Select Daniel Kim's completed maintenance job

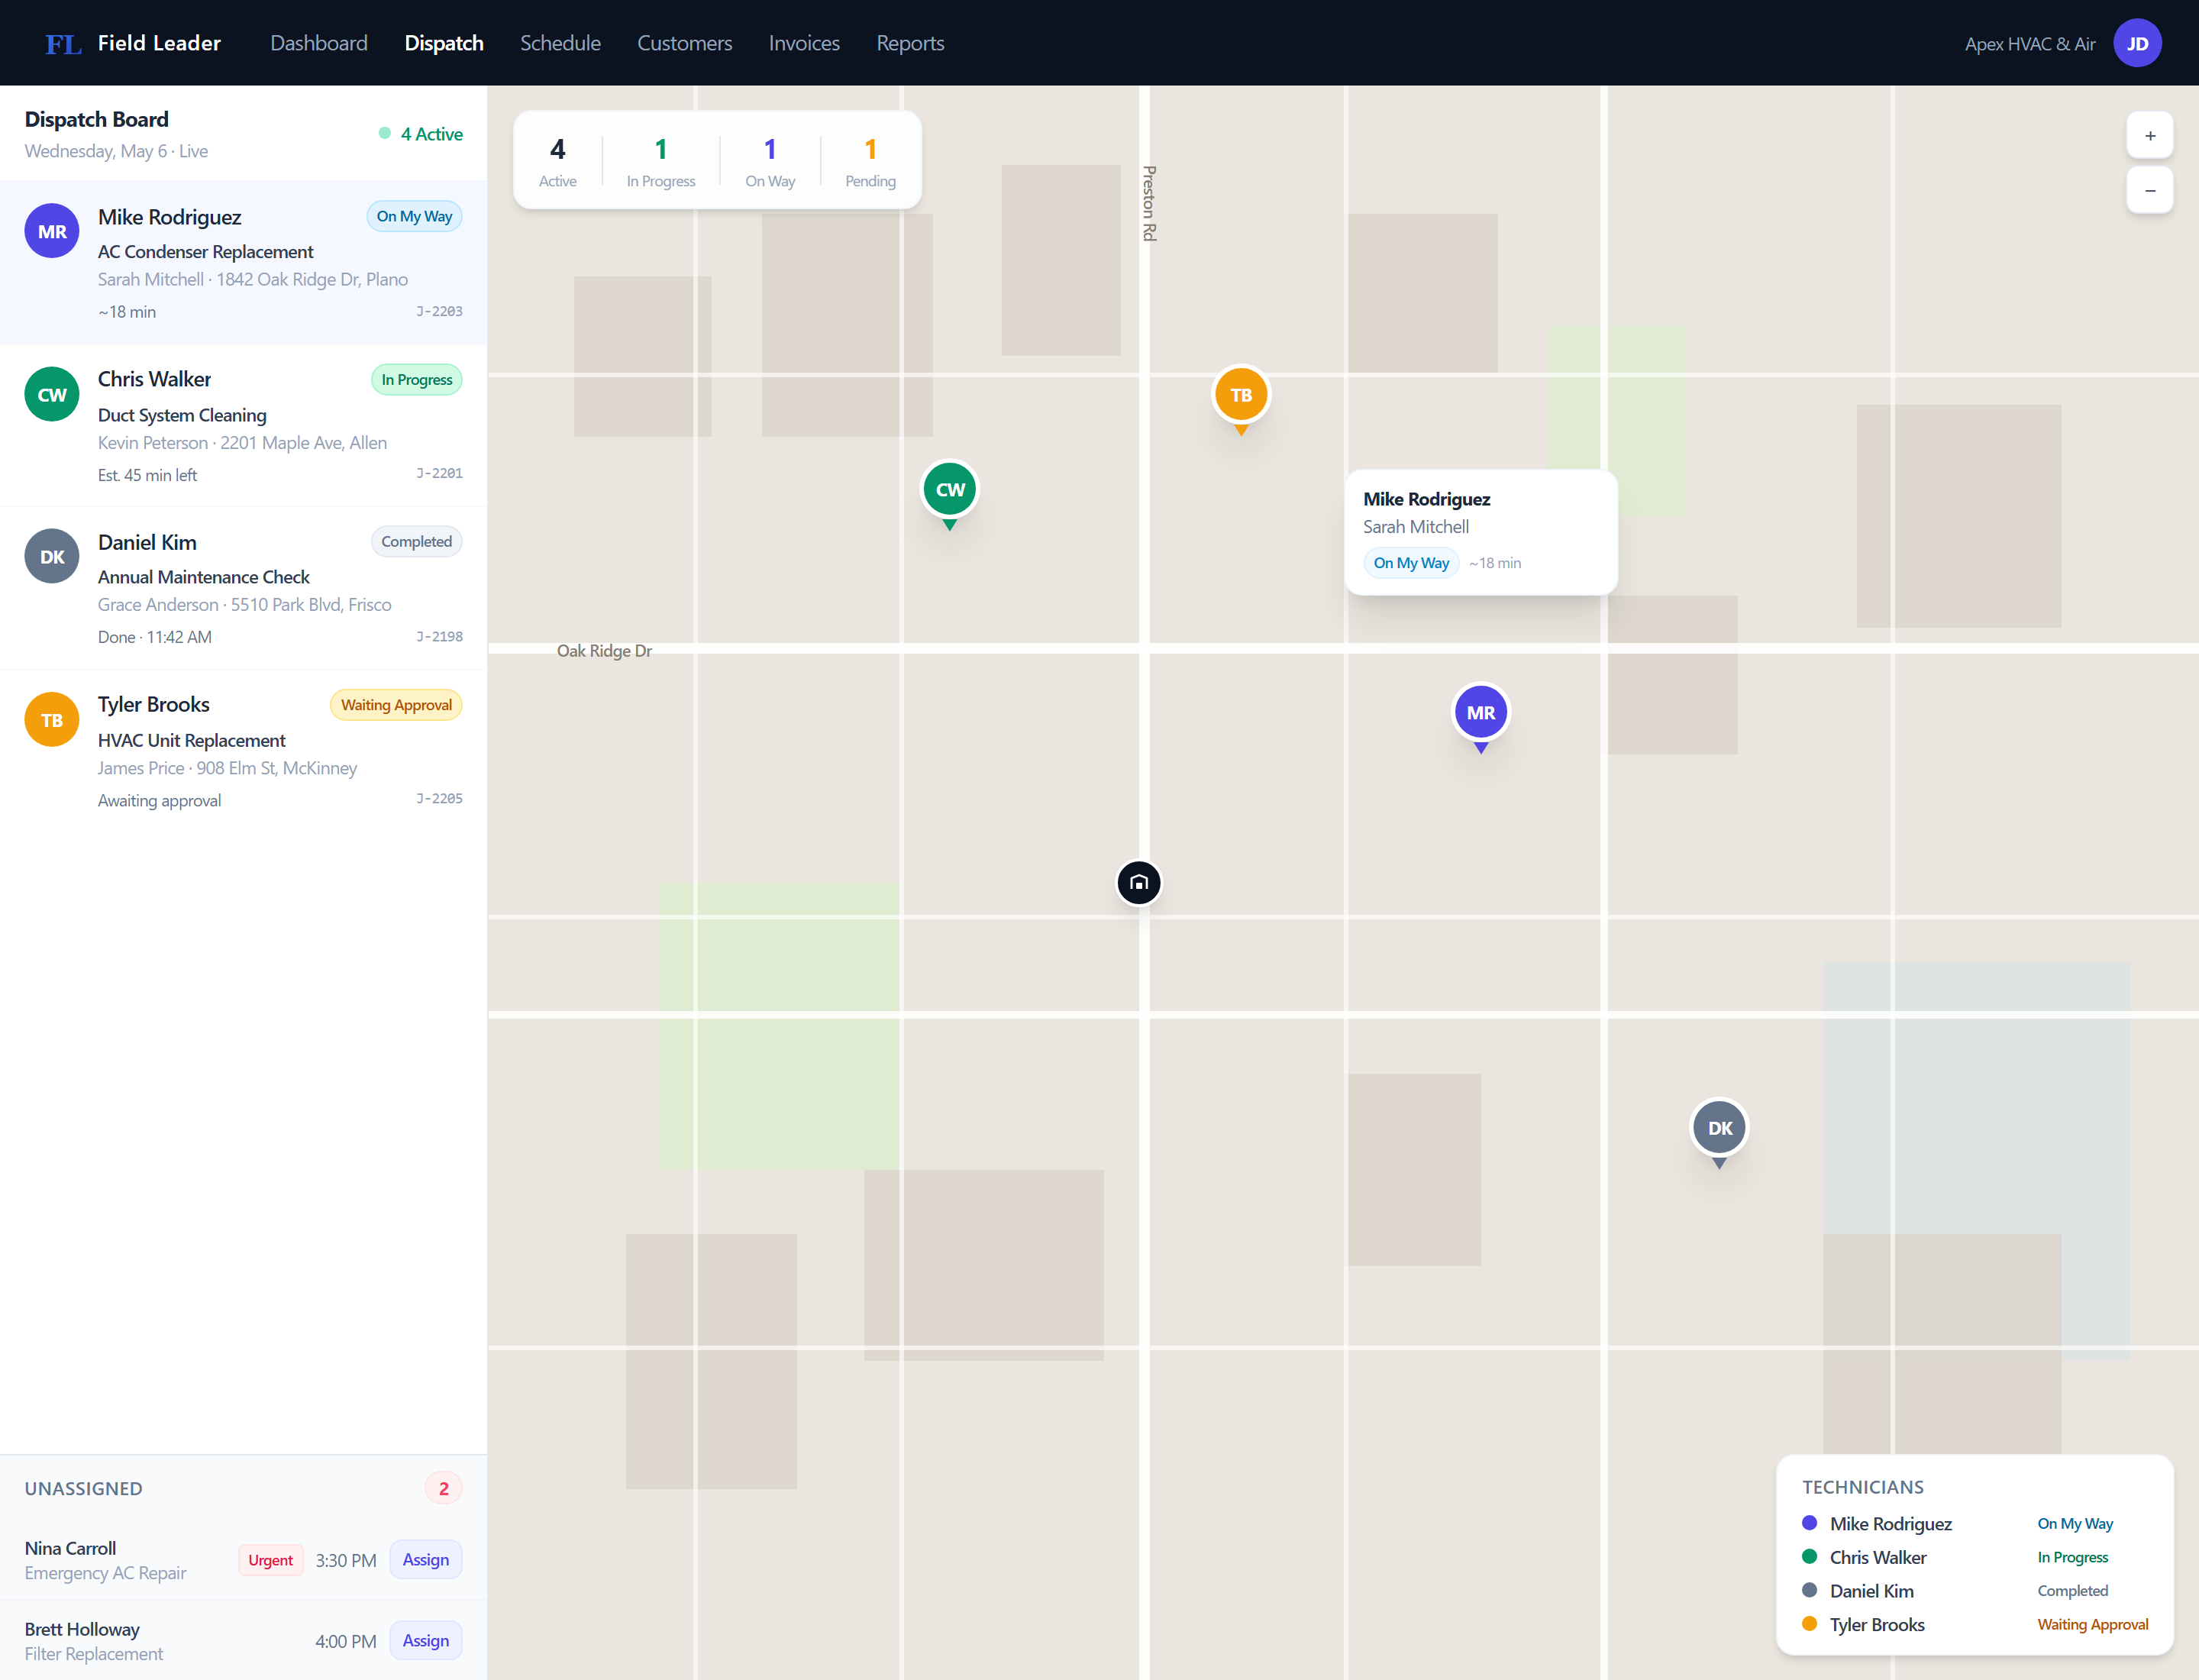243,589
